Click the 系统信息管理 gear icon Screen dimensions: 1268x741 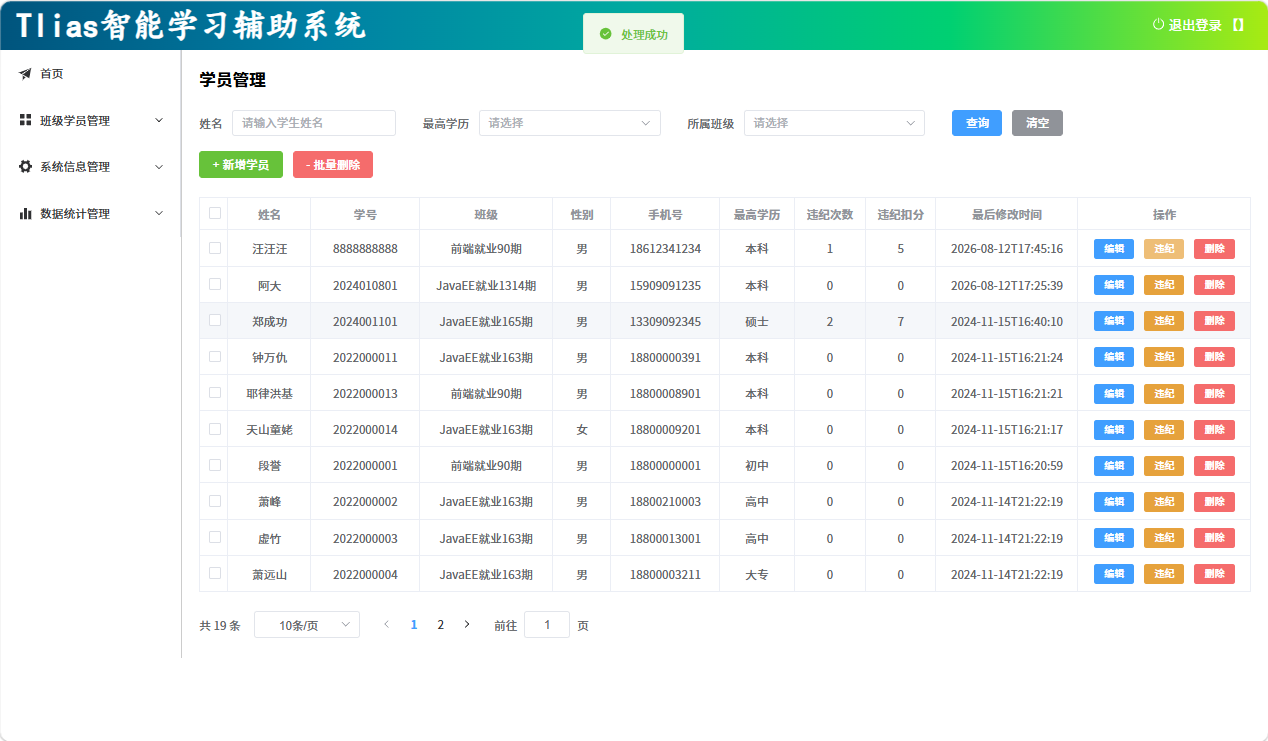[26, 167]
